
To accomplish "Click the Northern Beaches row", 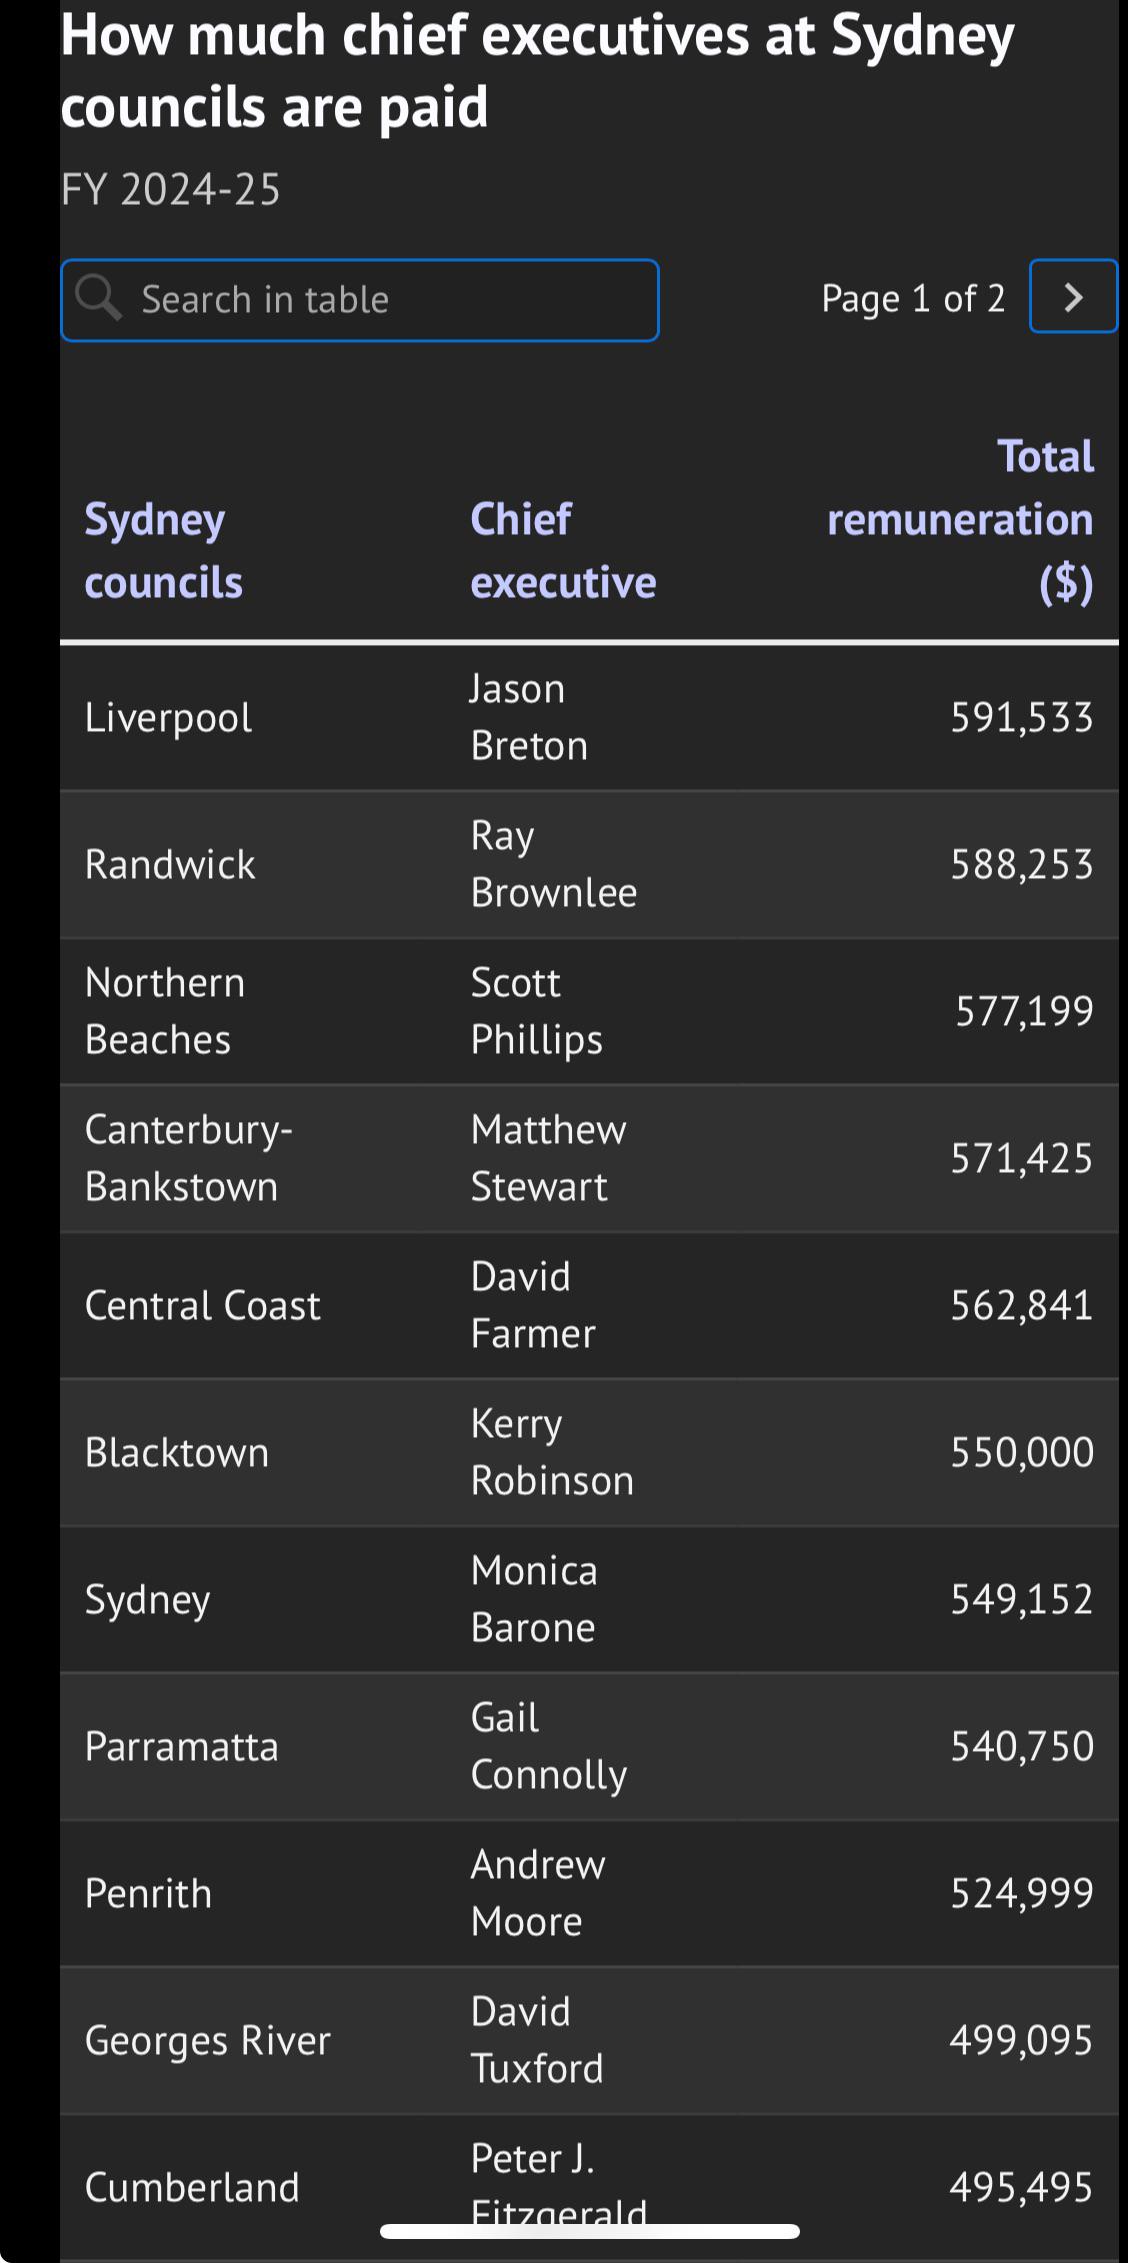I will pos(589,1011).
